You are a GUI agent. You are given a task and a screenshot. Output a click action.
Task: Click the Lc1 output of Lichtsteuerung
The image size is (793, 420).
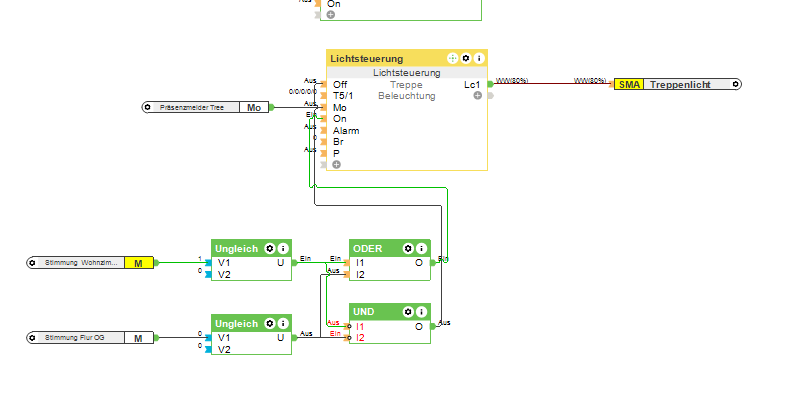[x=472, y=85]
